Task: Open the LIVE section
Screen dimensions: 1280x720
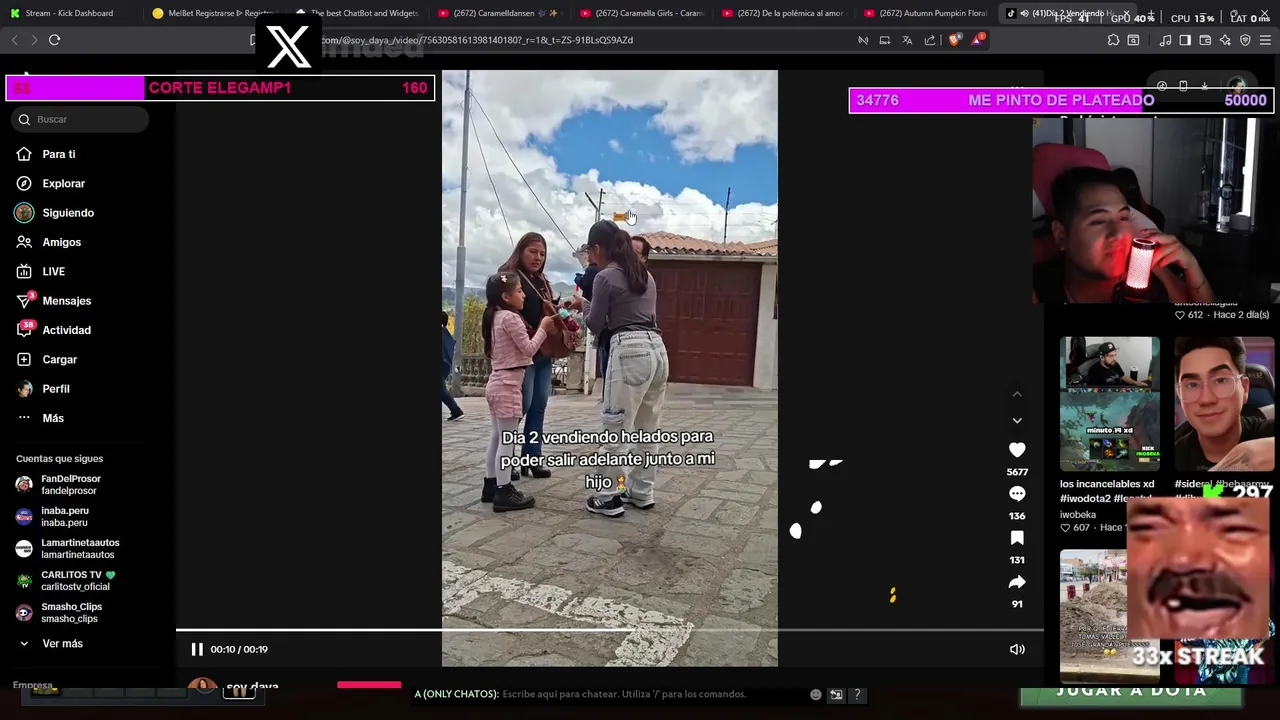Action: 53,271
